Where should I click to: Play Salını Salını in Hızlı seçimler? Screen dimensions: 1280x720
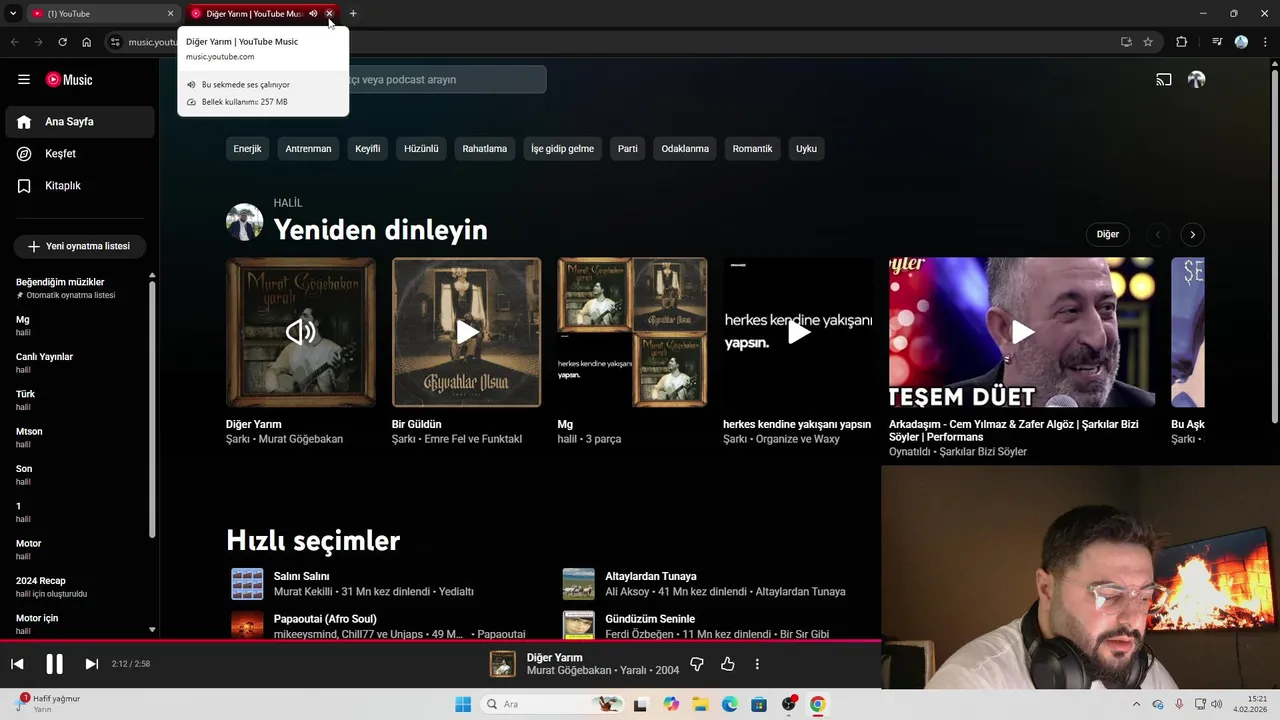tap(247, 584)
